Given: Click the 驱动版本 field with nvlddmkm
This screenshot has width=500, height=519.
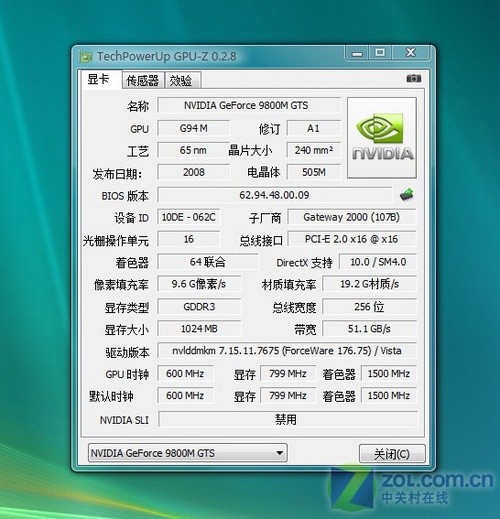Looking at the screenshot, I should (287, 351).
